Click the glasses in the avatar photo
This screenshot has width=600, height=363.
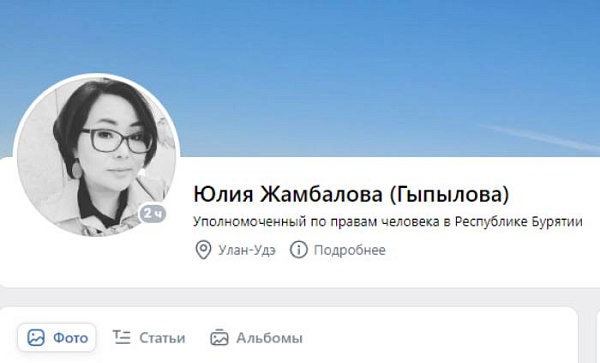(117, 141)
